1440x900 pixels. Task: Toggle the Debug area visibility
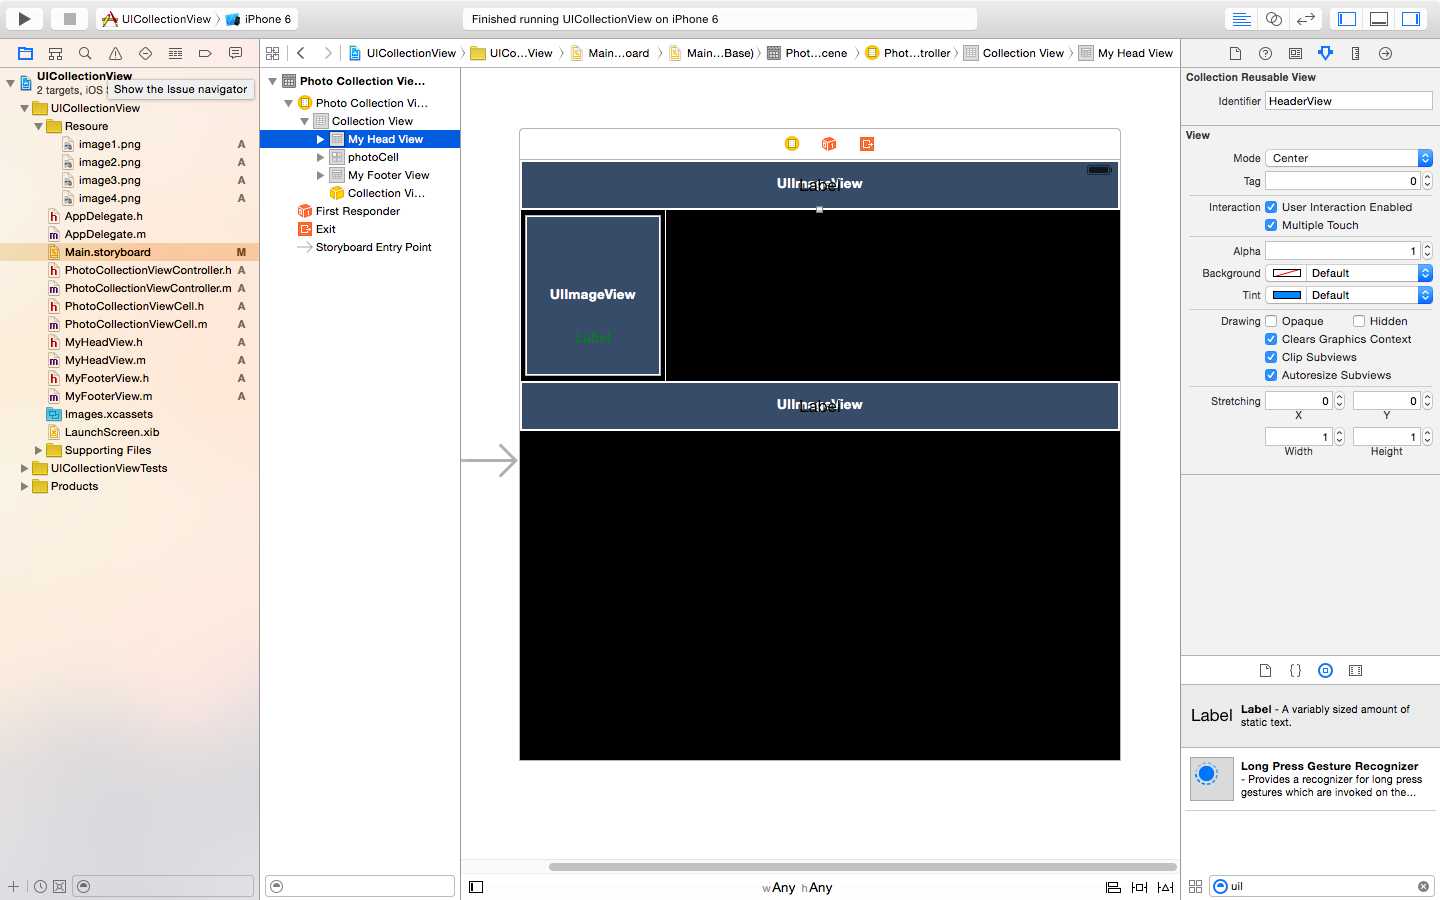1379,19
